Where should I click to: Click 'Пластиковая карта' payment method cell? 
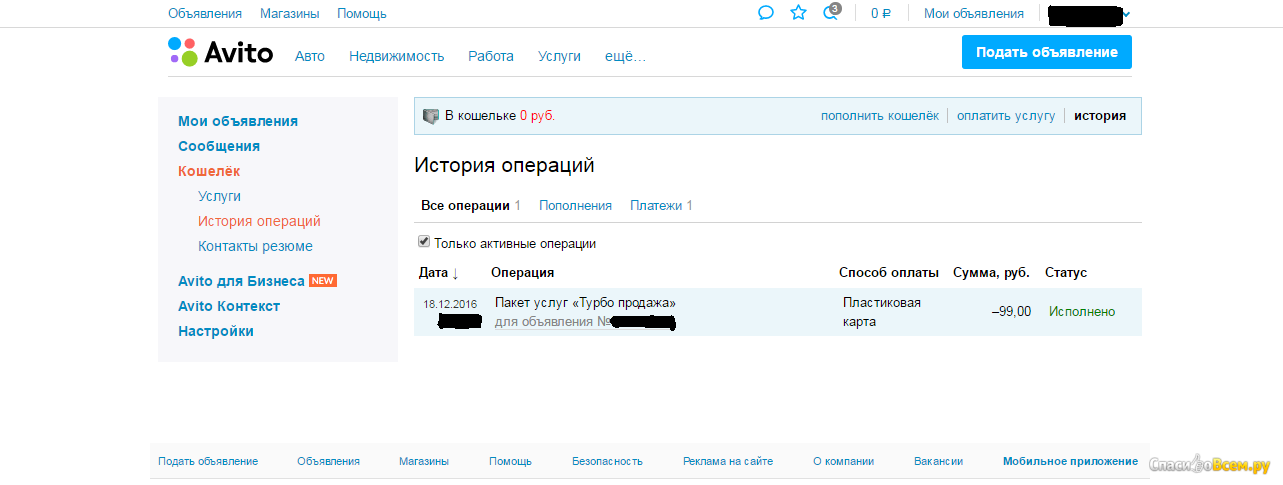click(882, 312)
